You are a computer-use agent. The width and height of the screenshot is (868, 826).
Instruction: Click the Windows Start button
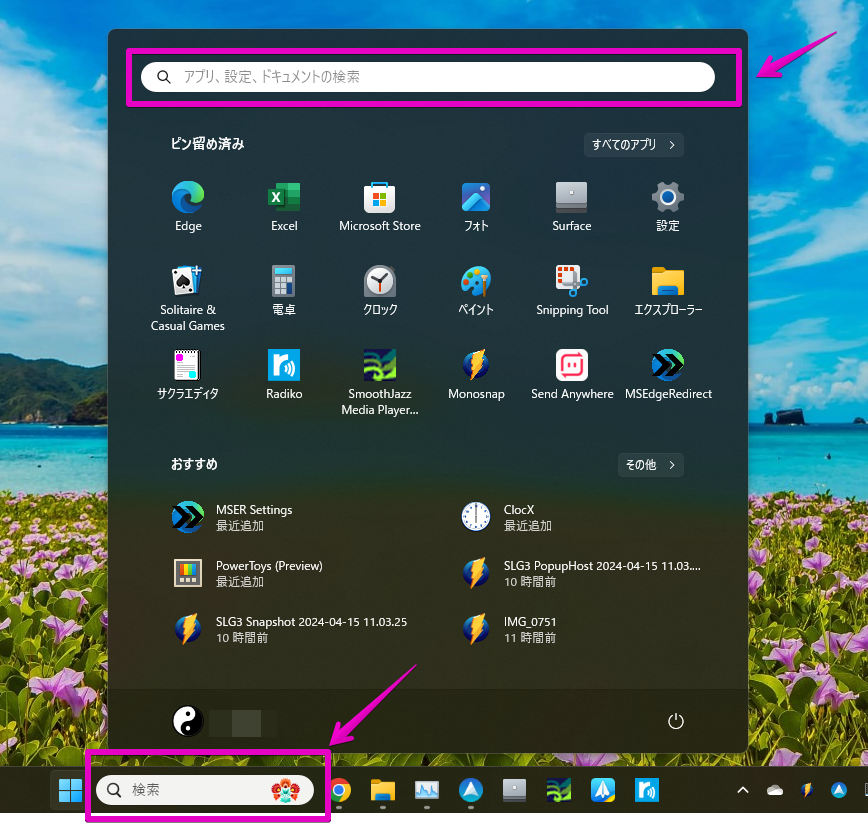coord(70,790)
